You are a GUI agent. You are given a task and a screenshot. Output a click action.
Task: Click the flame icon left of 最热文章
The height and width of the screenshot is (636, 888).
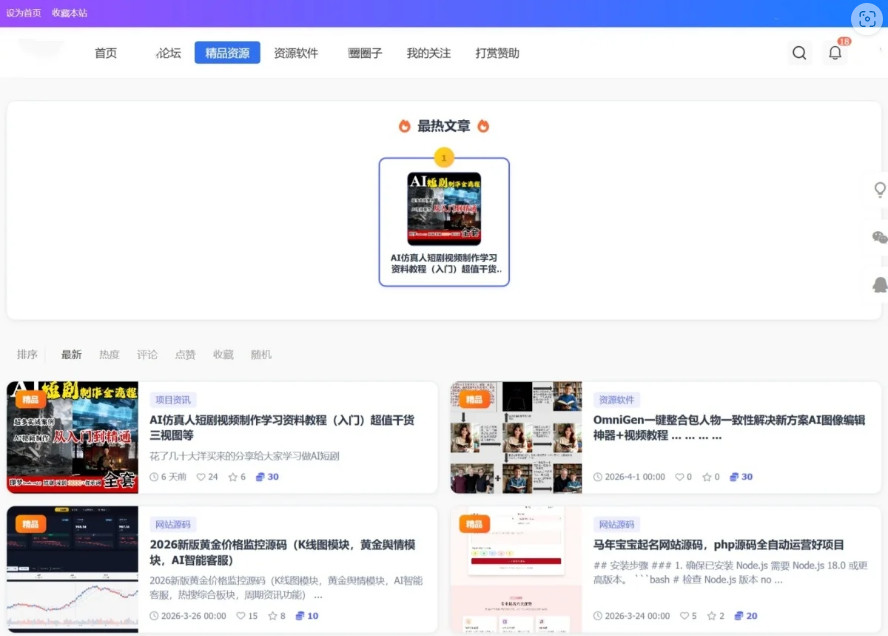coord(404,126)
